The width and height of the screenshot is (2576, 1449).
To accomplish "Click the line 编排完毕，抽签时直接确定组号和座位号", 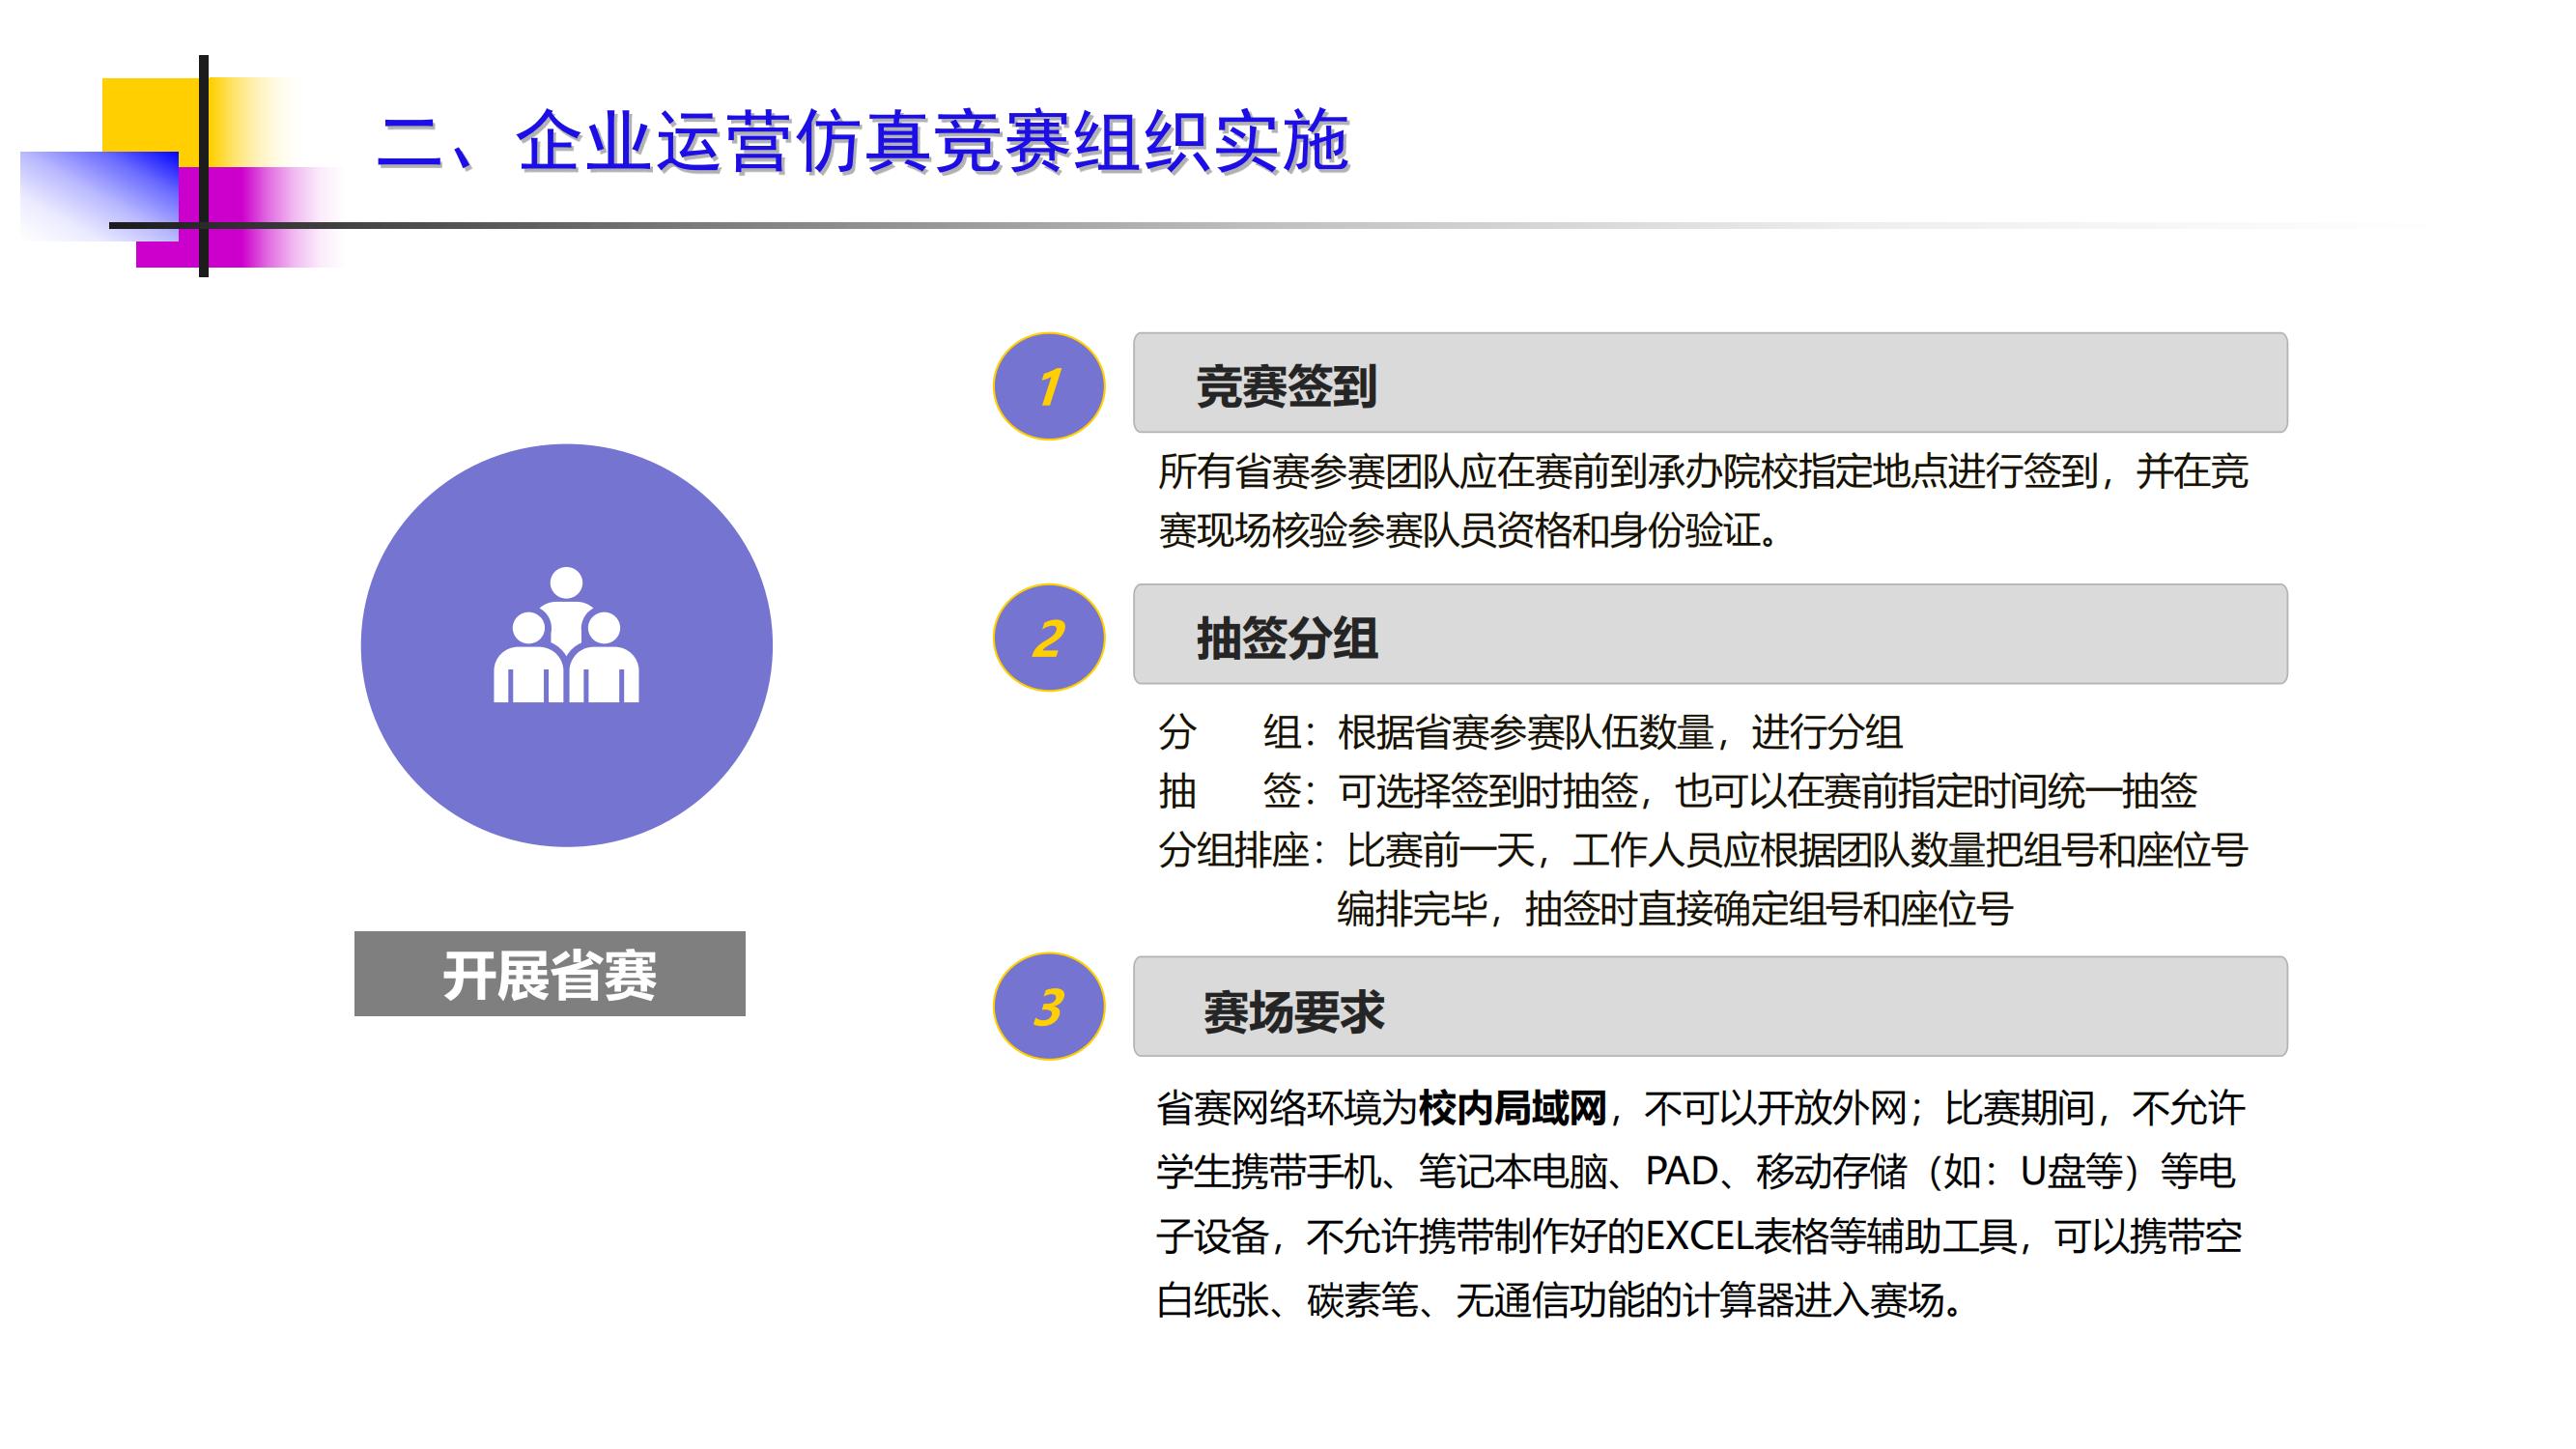I will 1675,909.
